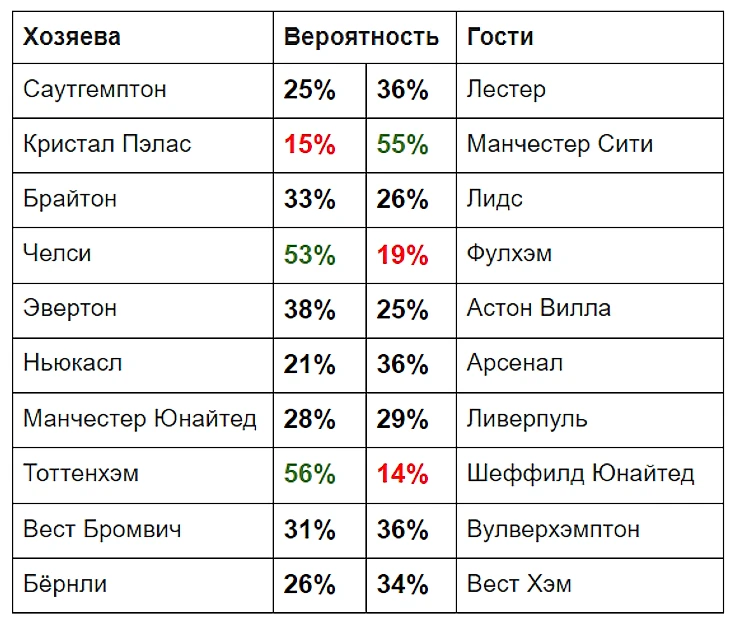
Task: Click the red 15% for Кристал Пэлас
Action: click(x=310, y=145)
